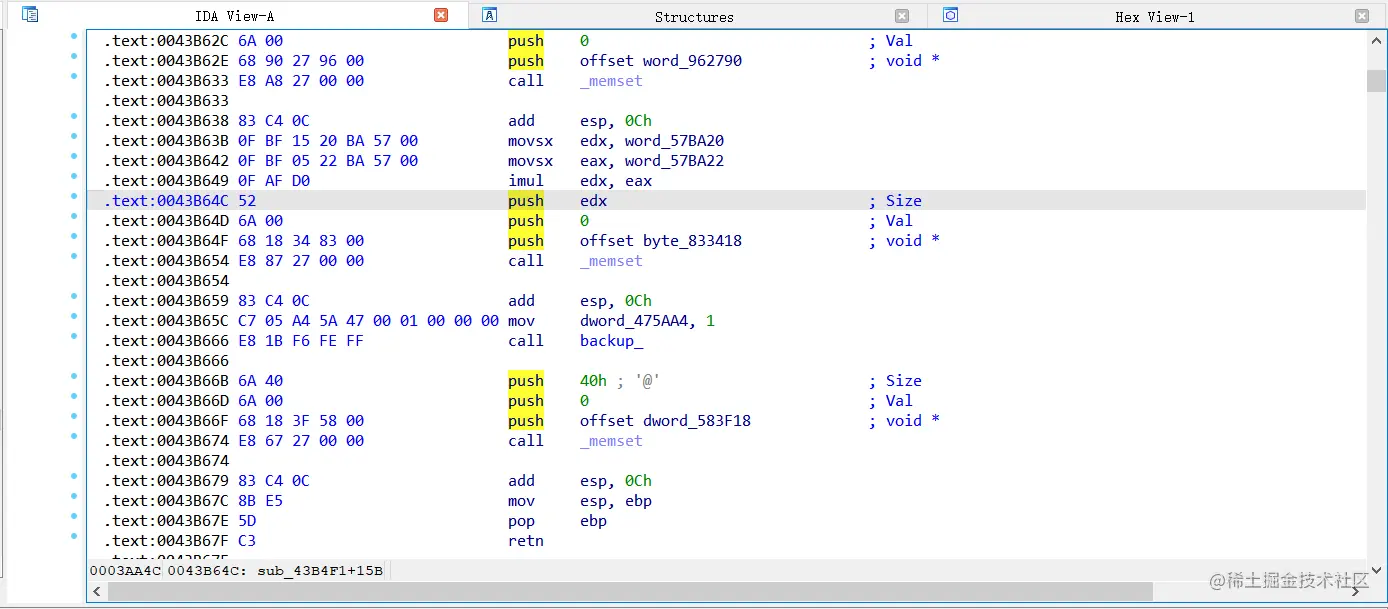This screenshot has width=1388, height=609.
Task: Click the Hex View-1 tab icon
Action: tap(951, 15)
